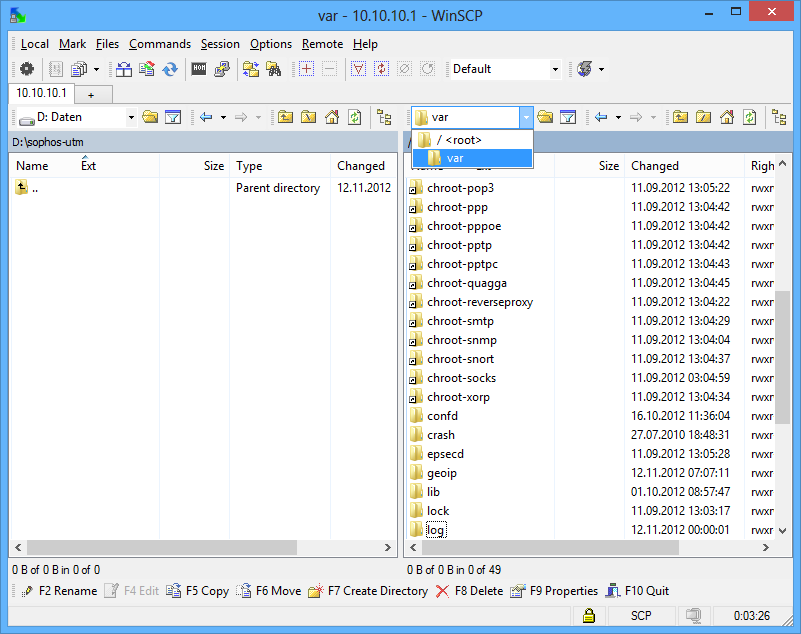Go to local home directory icon

332,117
